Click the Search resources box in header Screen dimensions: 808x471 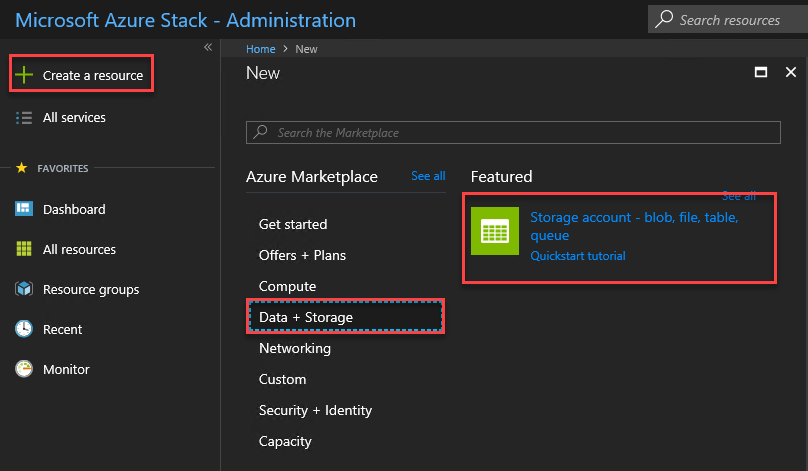(729, 19)
